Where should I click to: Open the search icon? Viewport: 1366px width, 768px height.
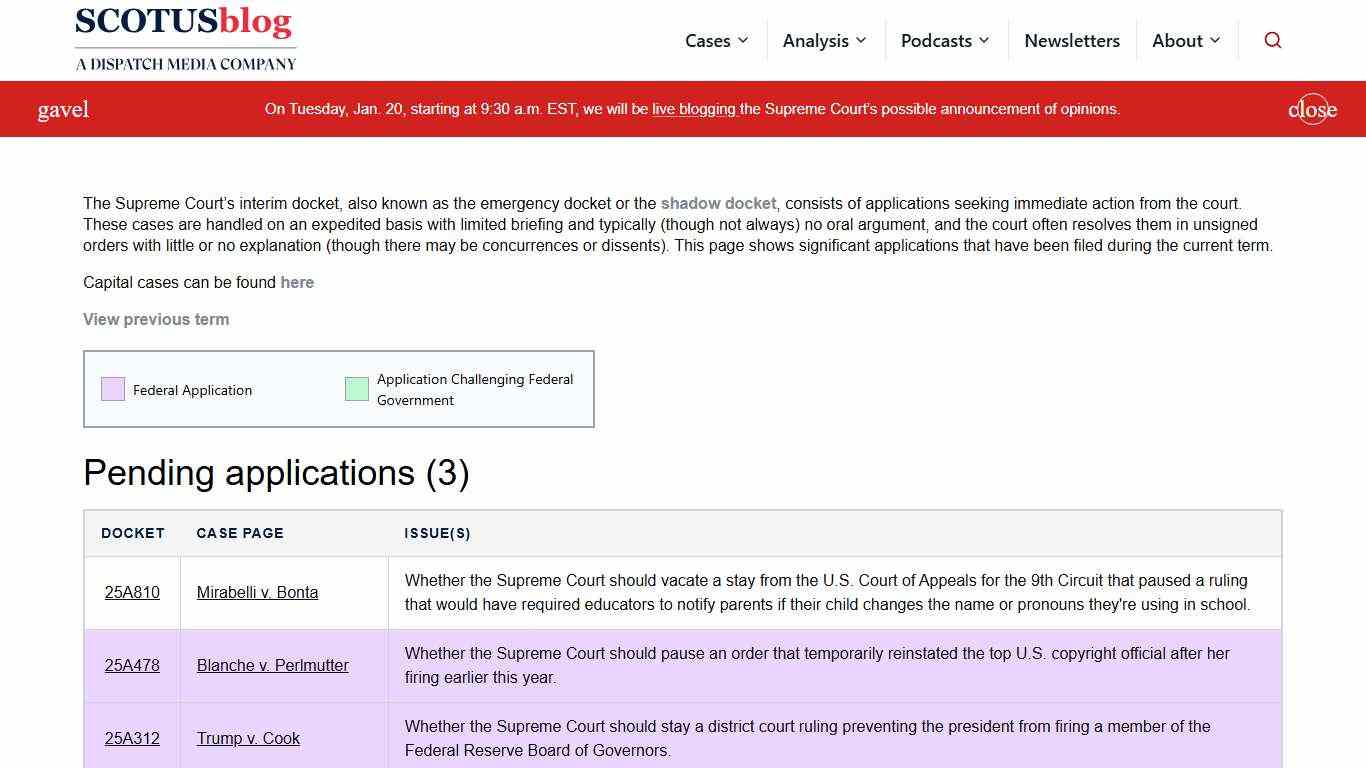coord(1272,40)
